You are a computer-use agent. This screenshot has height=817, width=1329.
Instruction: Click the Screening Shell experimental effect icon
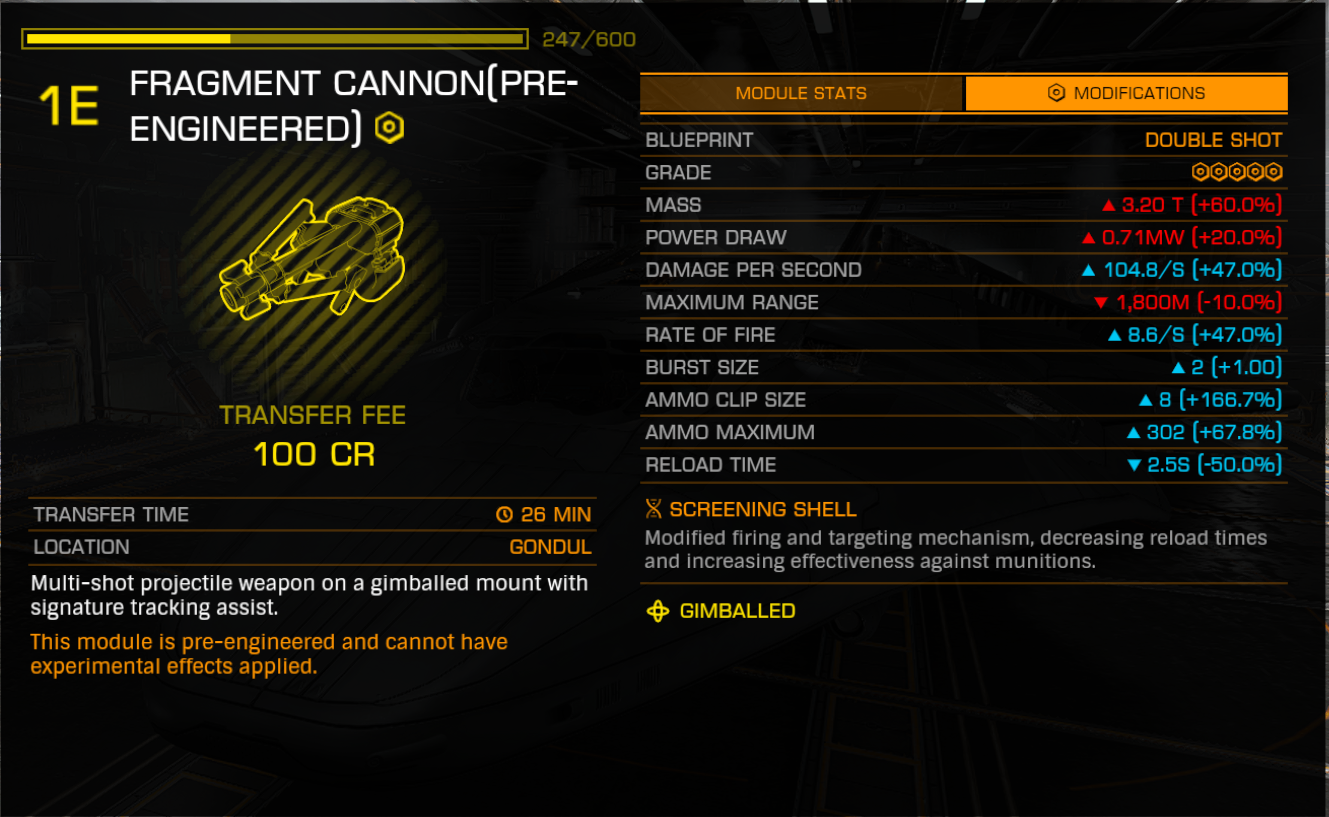653,509
